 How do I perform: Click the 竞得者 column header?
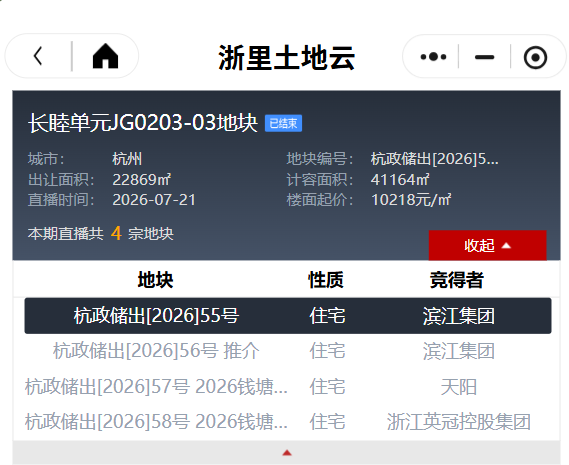pos(457,280)
